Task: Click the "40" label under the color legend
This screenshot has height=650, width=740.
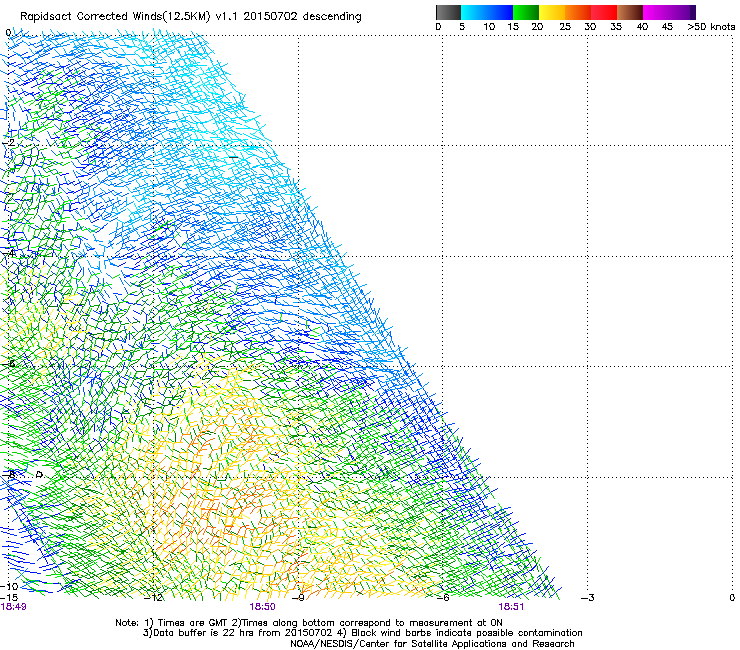Action: (x=642, y=27)
